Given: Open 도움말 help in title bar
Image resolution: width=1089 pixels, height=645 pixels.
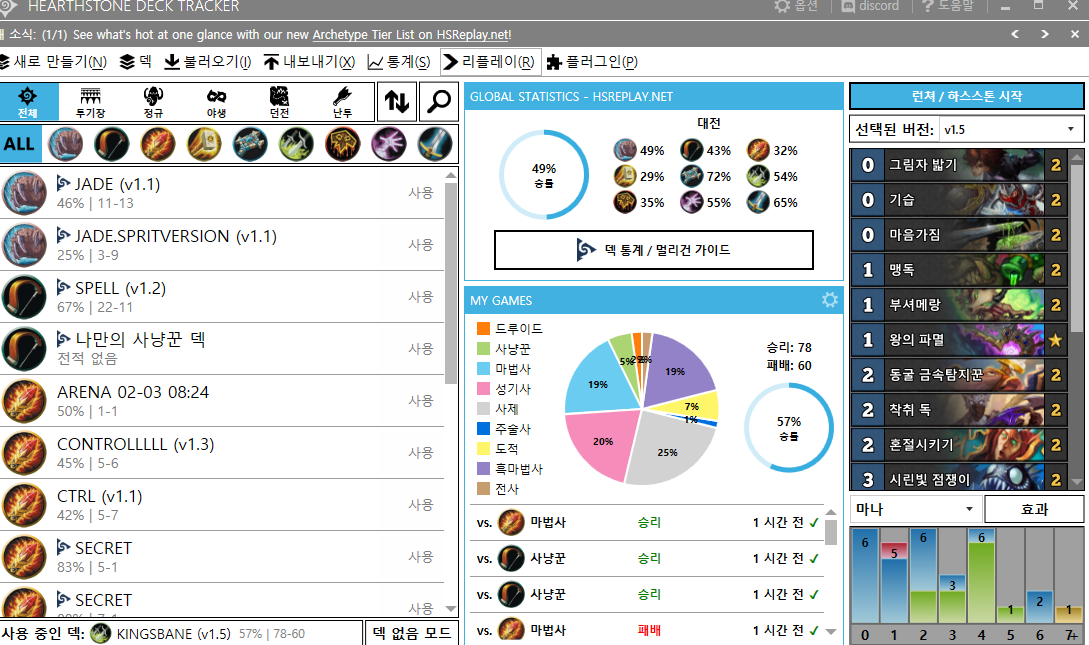Looking at the screenshot, I should coord(948,6).
